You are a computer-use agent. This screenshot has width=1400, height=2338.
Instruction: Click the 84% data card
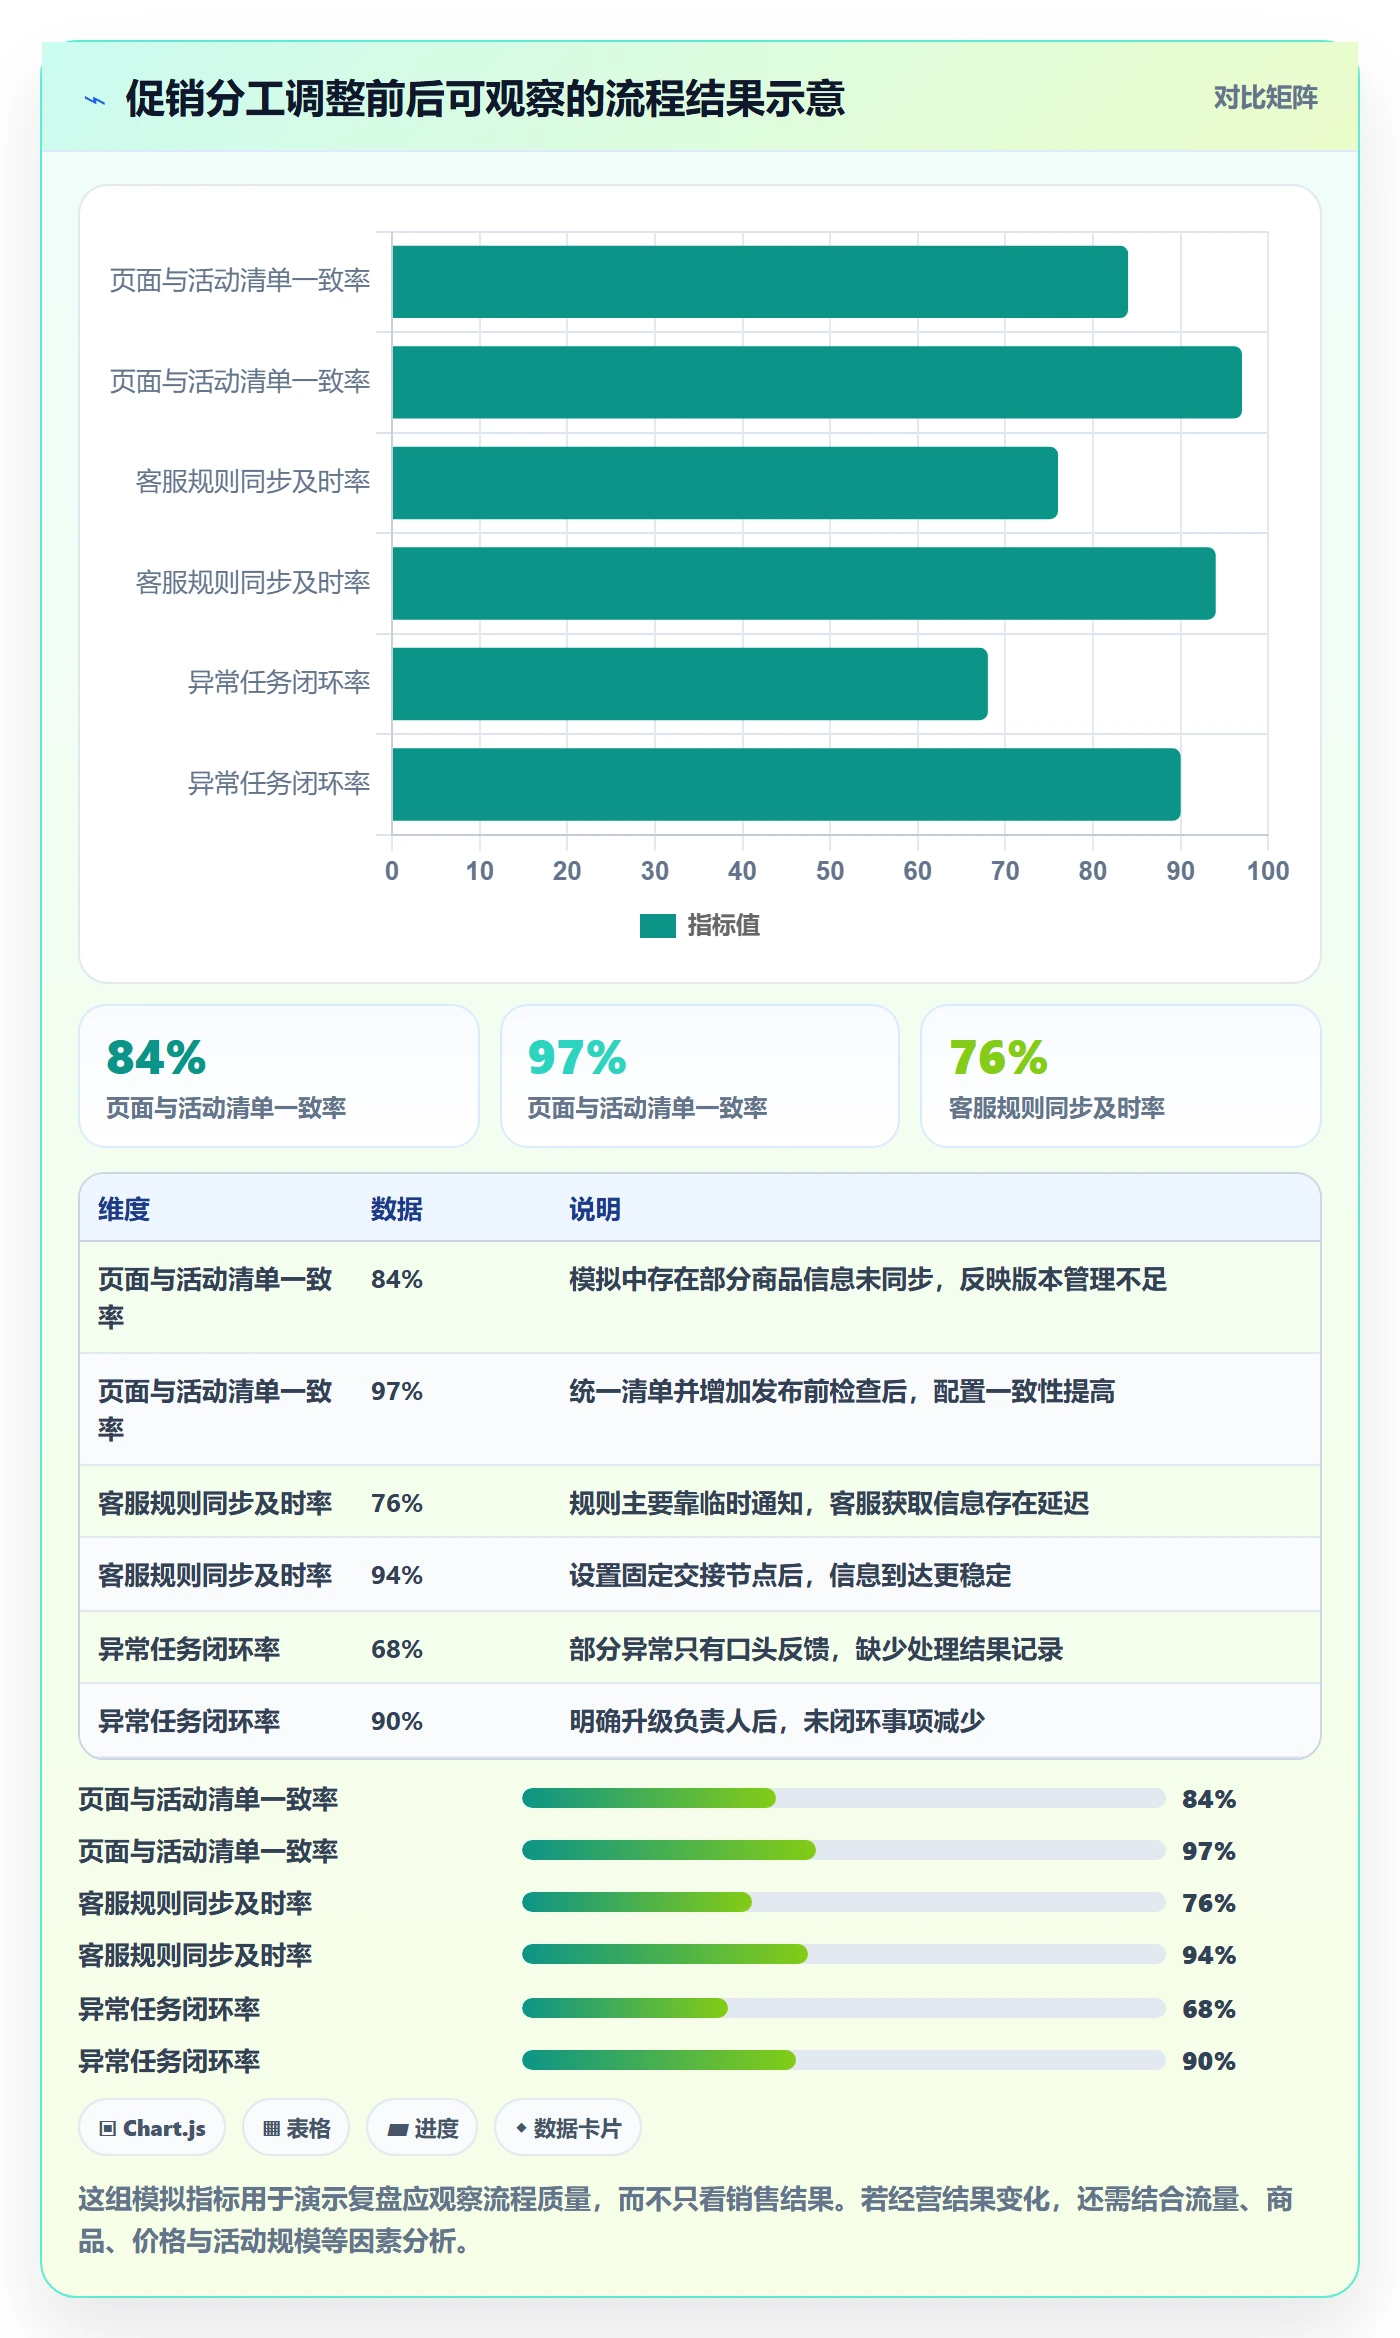point(279,1076)
